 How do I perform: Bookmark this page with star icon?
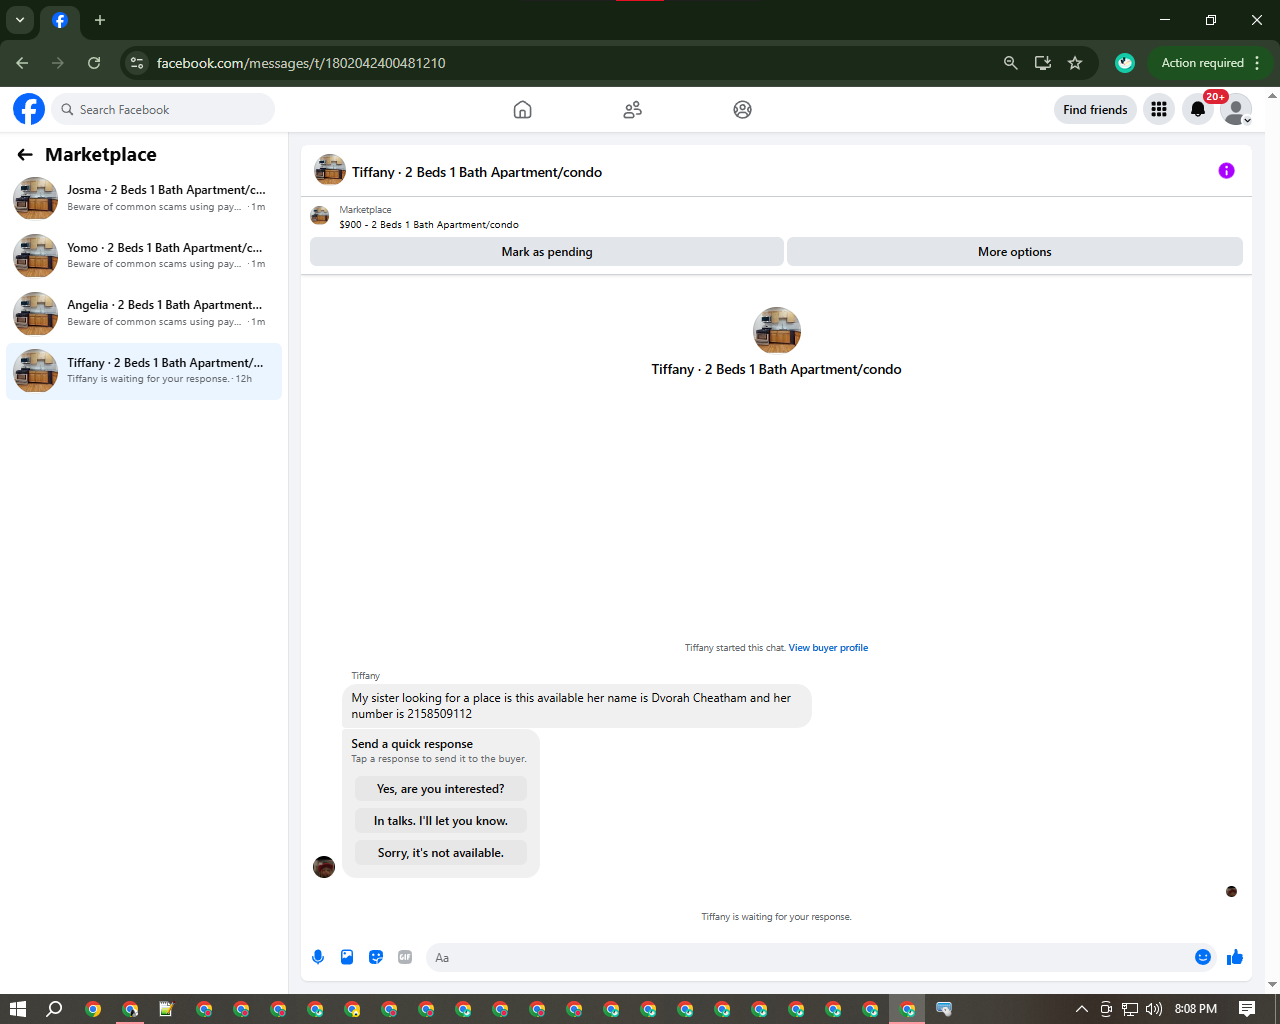tap(1075, 63)
